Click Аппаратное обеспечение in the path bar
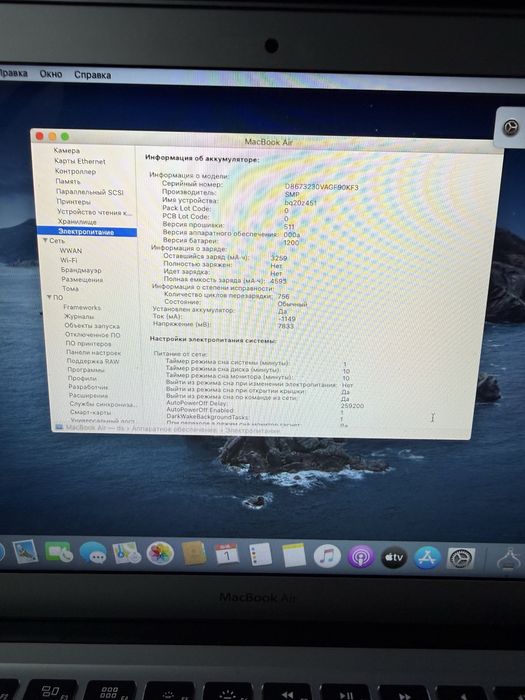This screenshot has height=700, width=525. pos(174,430)
